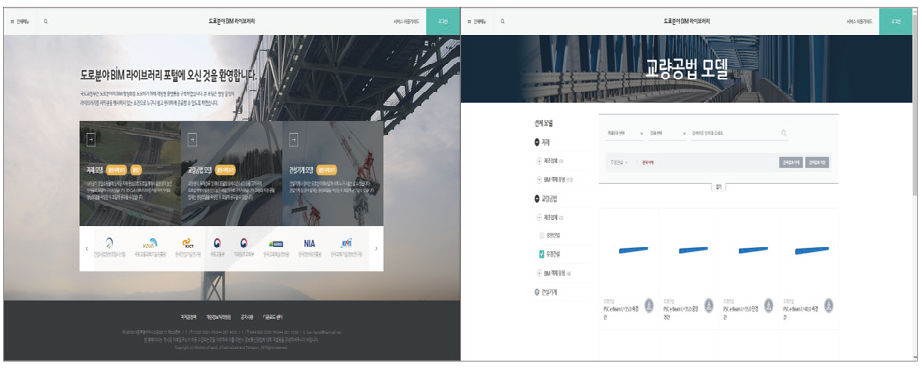Click the first footer link on the left page
Viewport: 922px width, 368px height.
click(x=188, y=316)
